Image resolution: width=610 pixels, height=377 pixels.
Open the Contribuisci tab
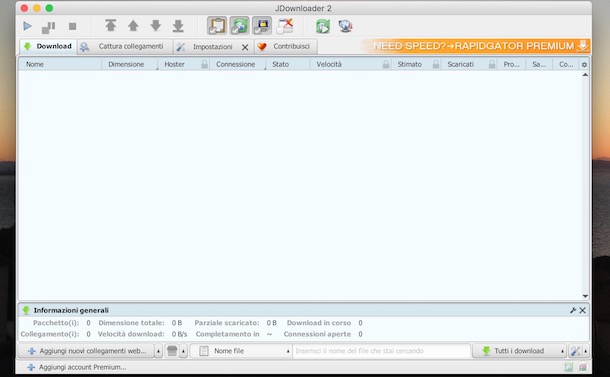tap(286, 46)
